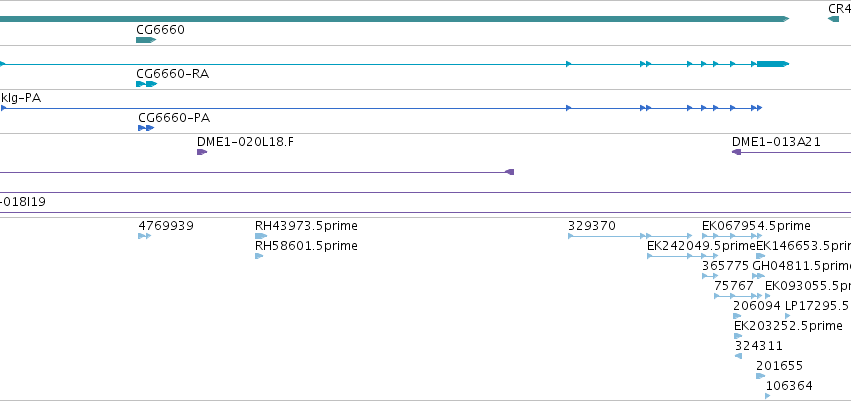Click the 324311 reverse-strand arrow
Image resolution: width=851 pixels, height=401 pixels.
738,356
